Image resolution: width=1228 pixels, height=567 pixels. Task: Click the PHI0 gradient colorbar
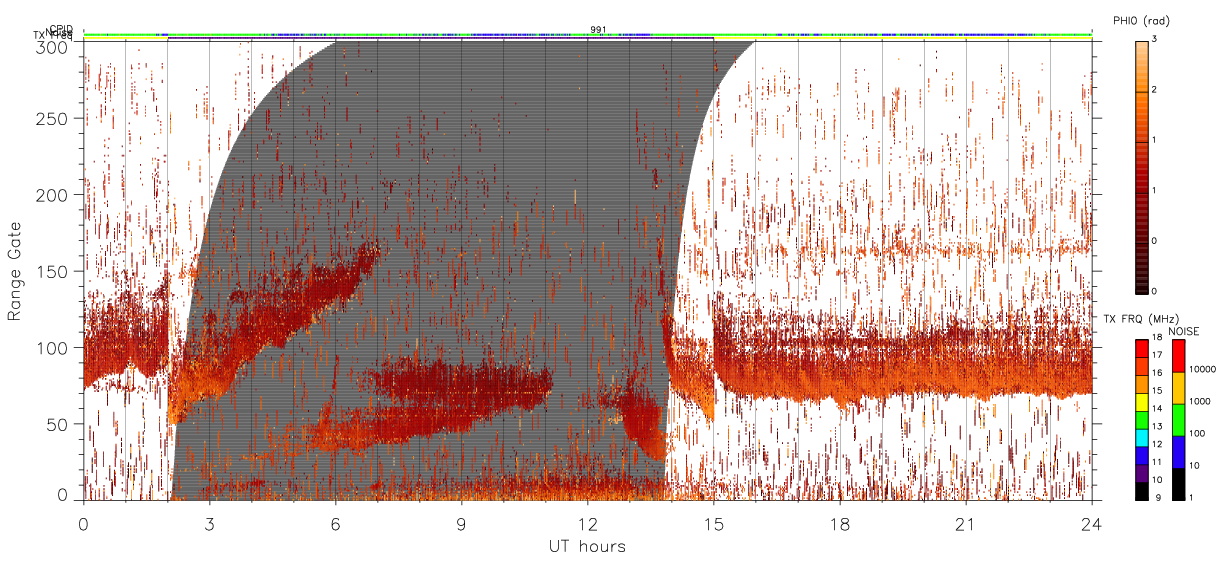[1141, 167]
